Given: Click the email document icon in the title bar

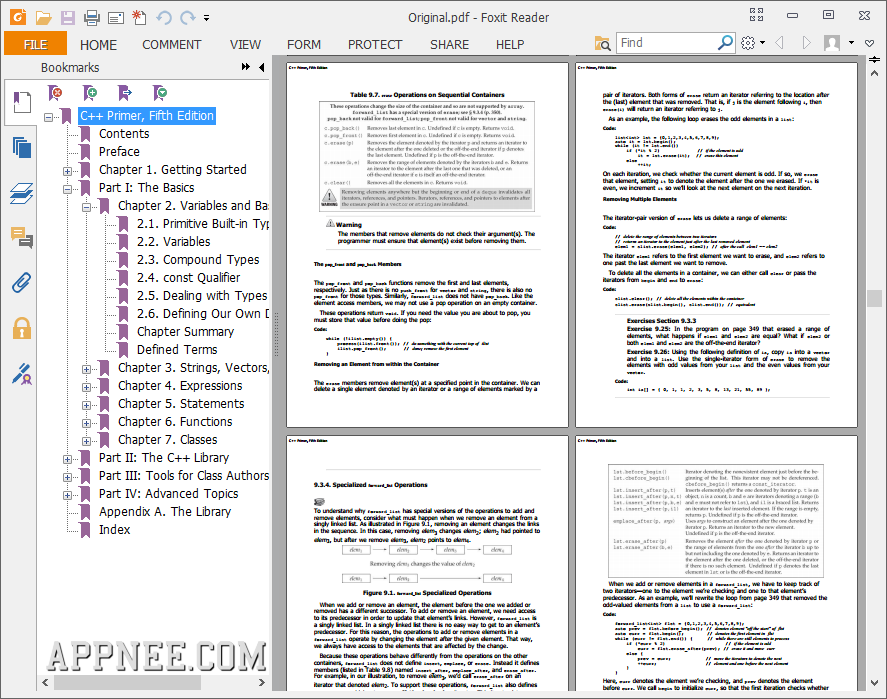Looking at the screenshot, I should 116,18.
